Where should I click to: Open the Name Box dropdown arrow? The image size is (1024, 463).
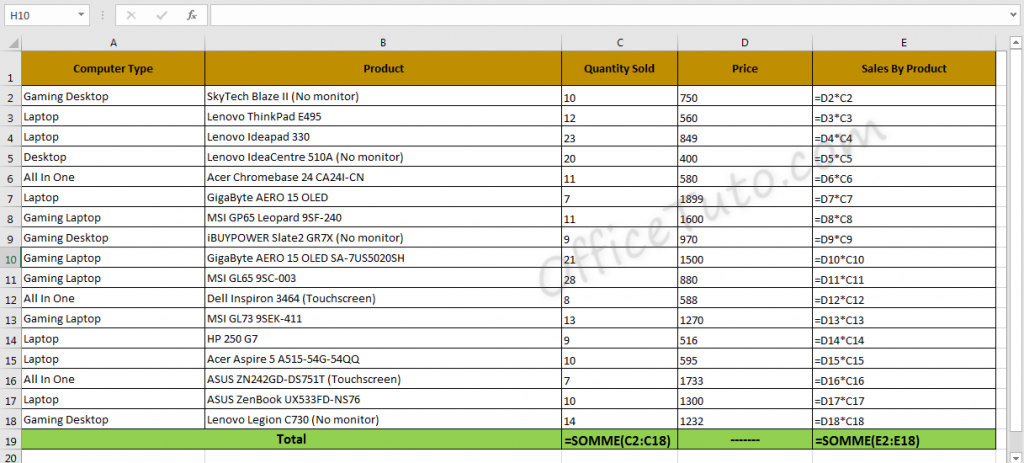coord(80,16)
